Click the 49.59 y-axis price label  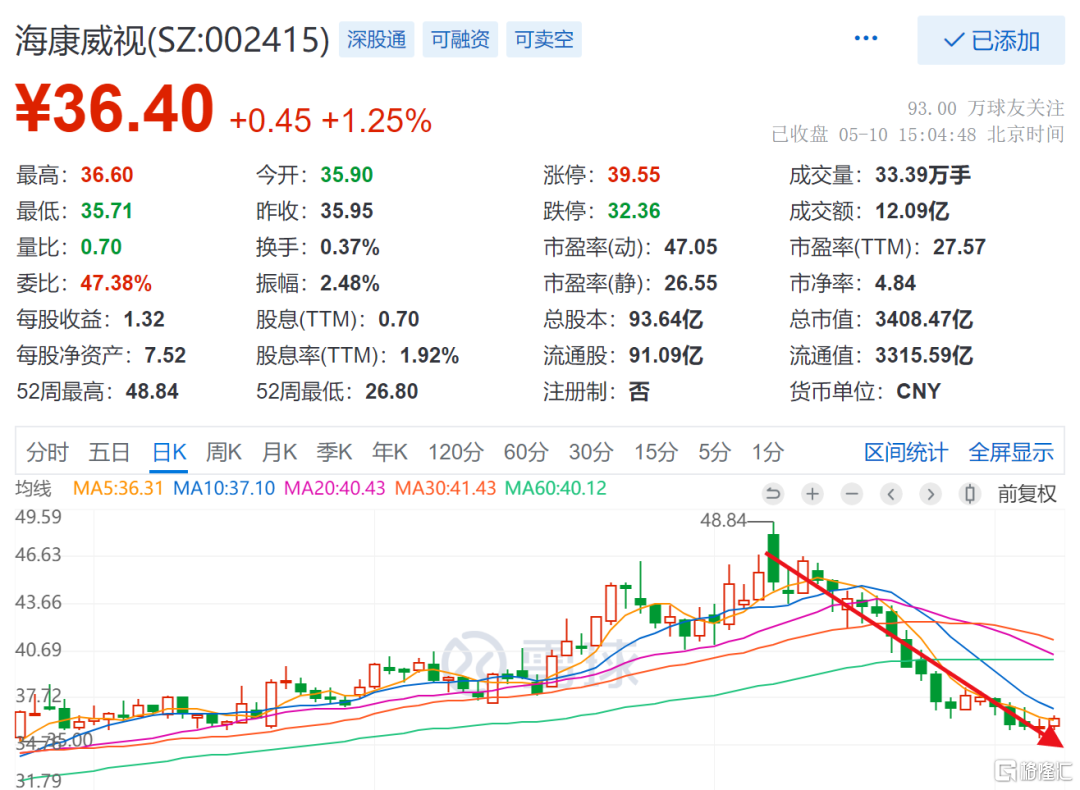(x=39, y=517)
